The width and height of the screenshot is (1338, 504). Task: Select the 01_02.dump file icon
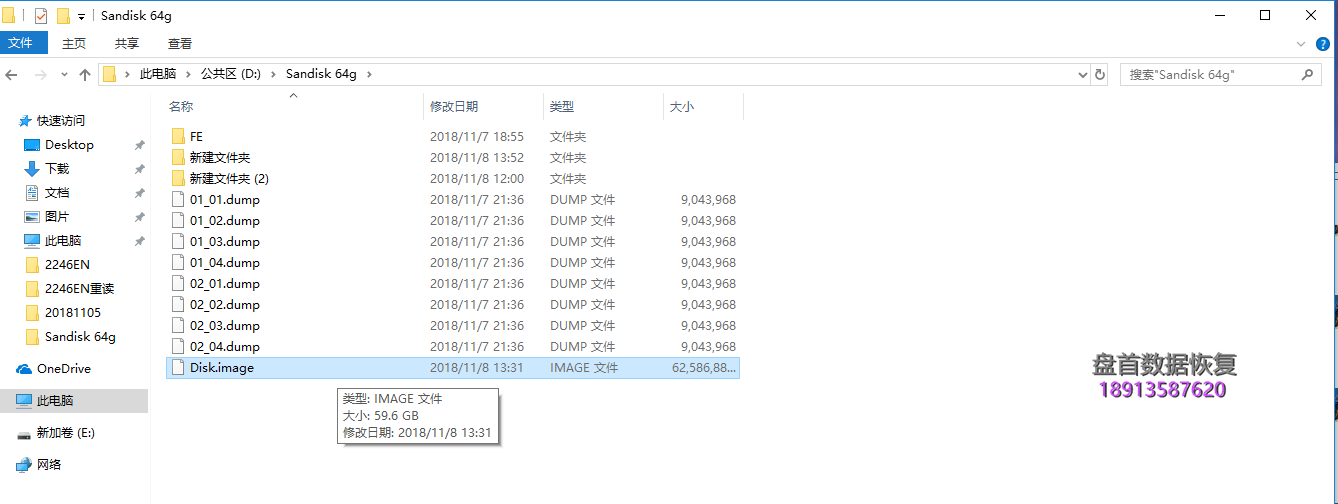(x=178, y=220)
